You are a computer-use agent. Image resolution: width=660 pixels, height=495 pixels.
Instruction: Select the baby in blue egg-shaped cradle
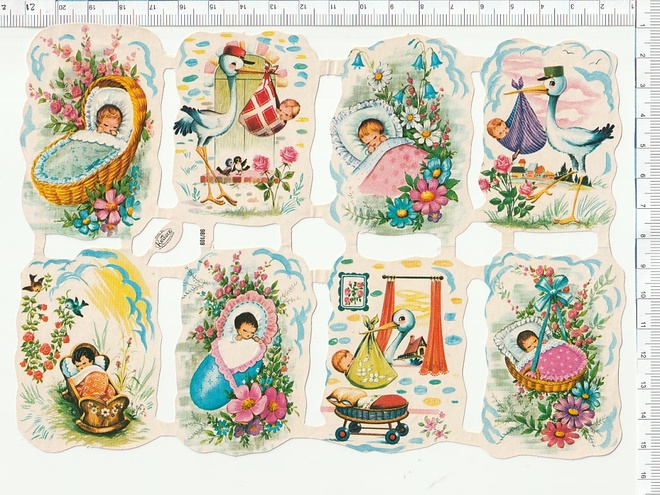point(244,351)
